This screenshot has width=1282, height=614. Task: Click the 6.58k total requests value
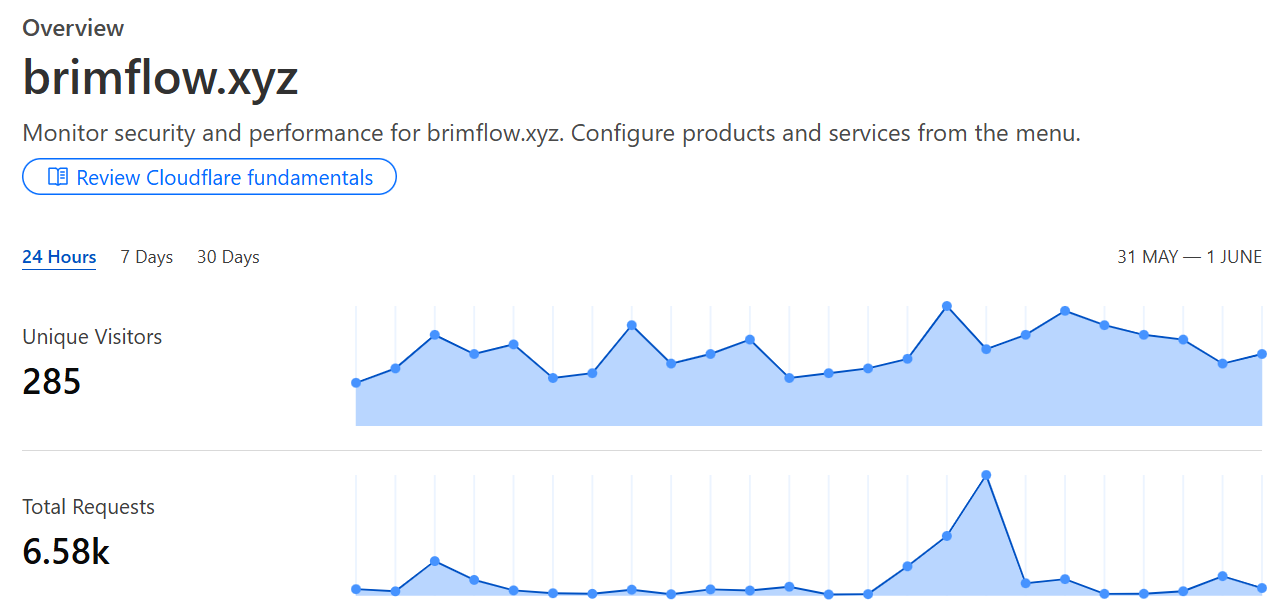point(66,551)
